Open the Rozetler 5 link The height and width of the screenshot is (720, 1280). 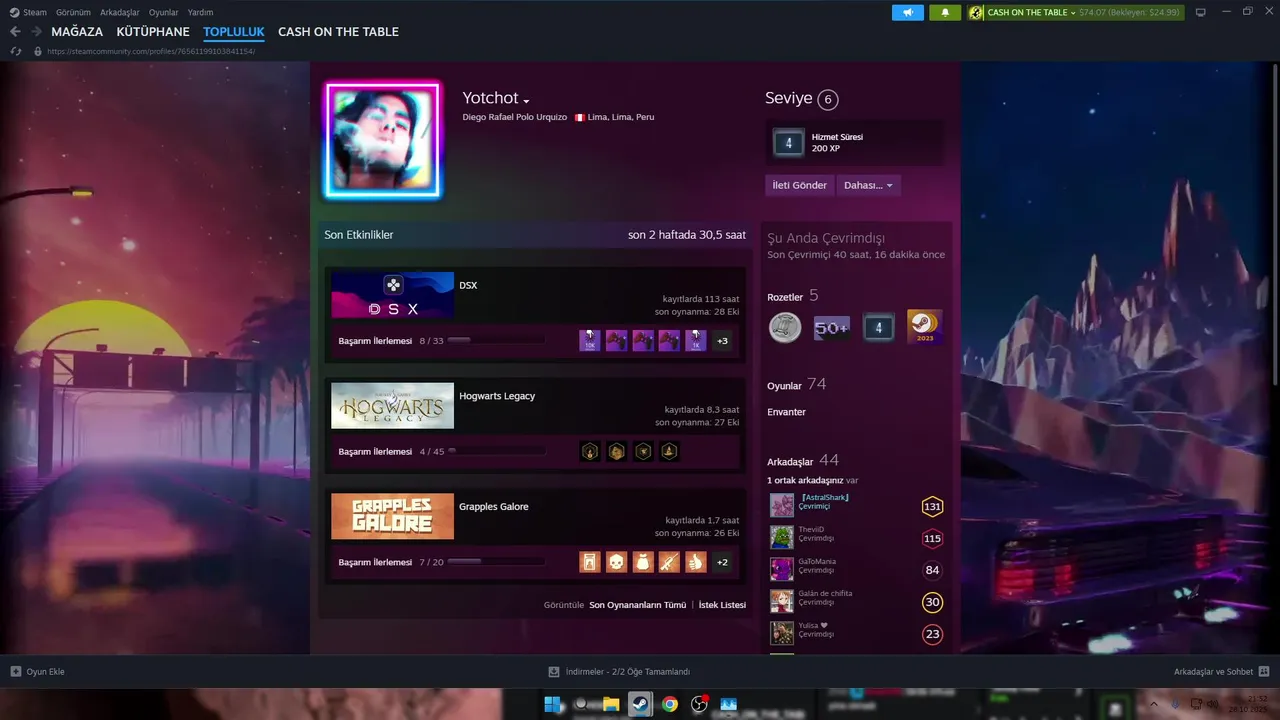coord(793,296)
